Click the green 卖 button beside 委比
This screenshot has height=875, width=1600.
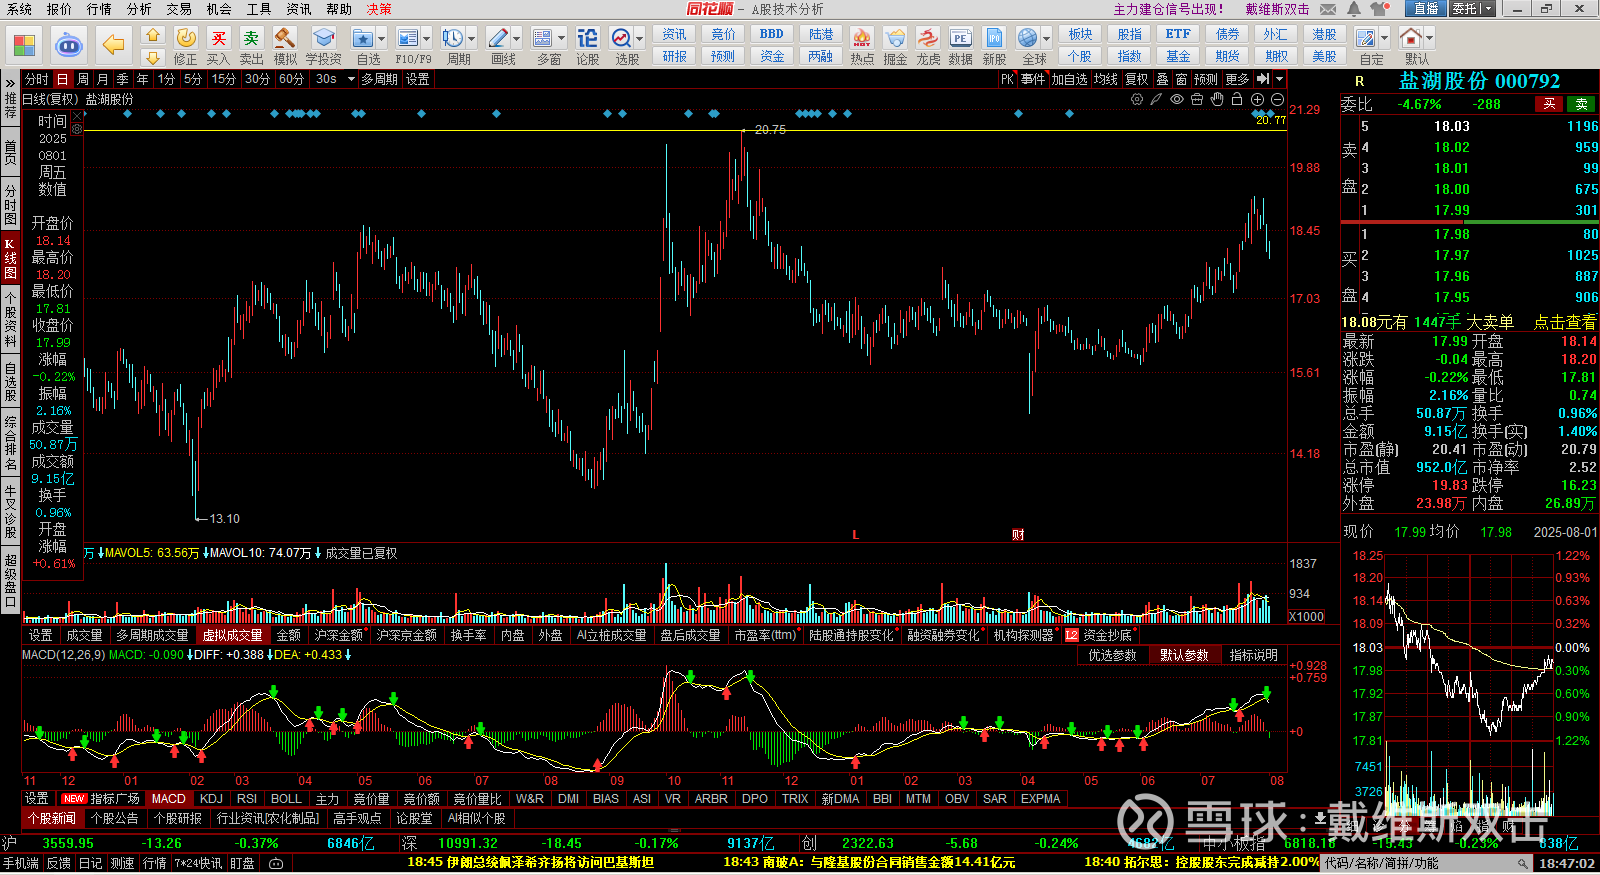point(1582,104)
